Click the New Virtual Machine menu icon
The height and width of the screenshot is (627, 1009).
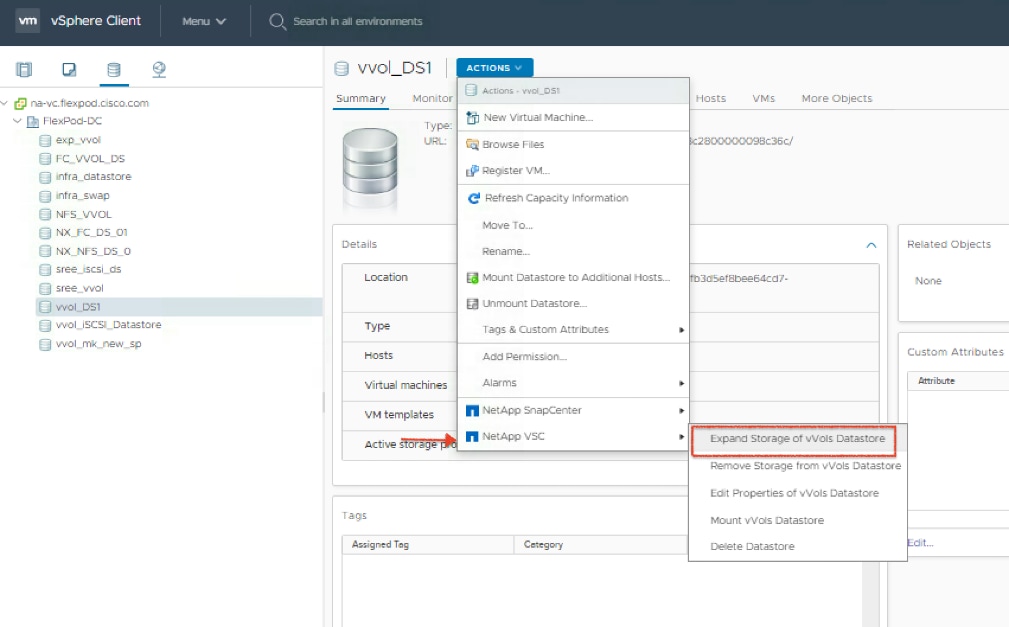(x=472, y=117)
